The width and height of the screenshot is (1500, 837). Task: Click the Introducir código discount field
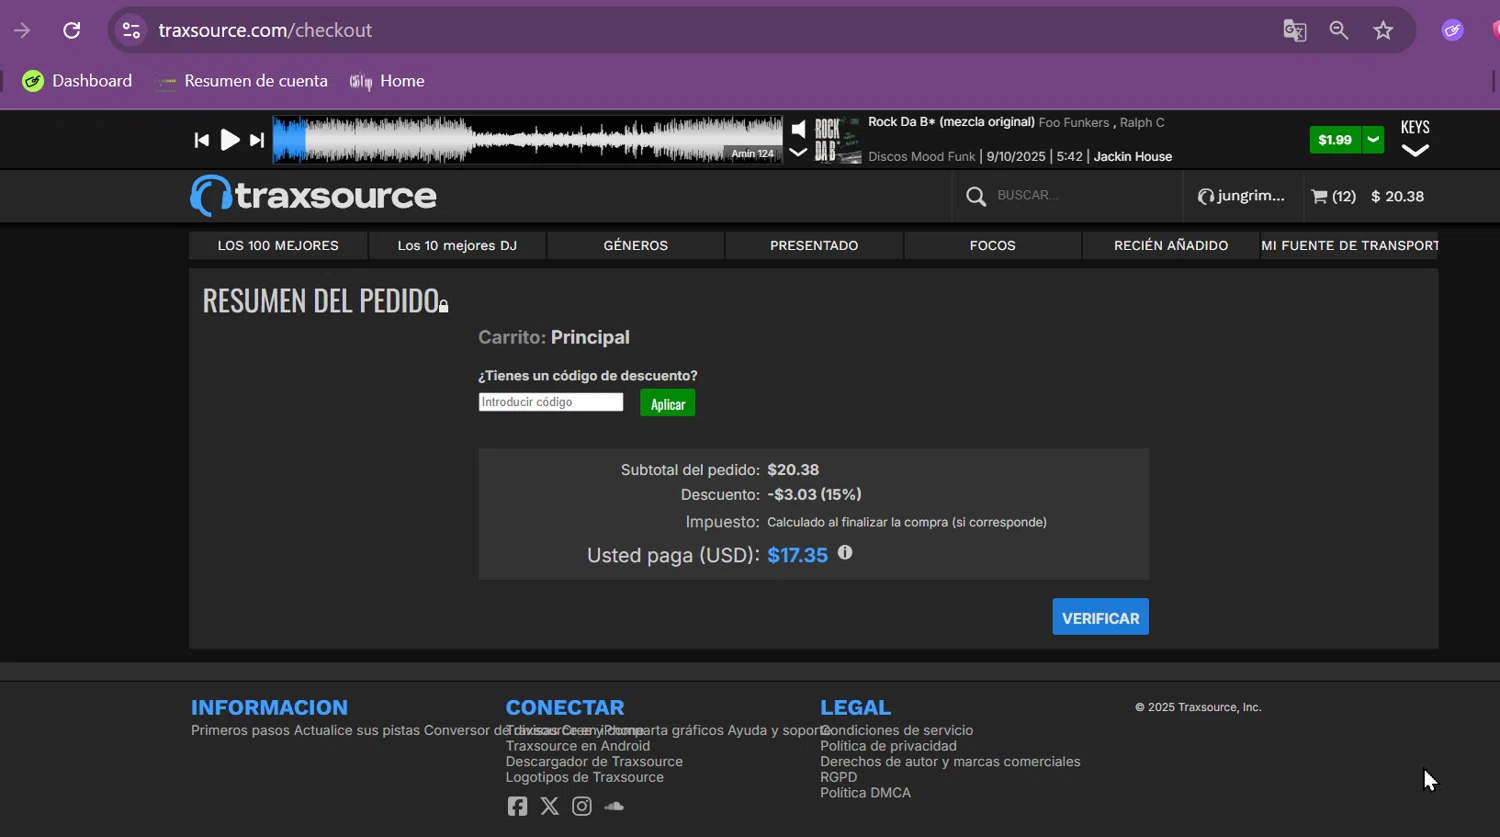pyautogui.click(x=551, y=402)
